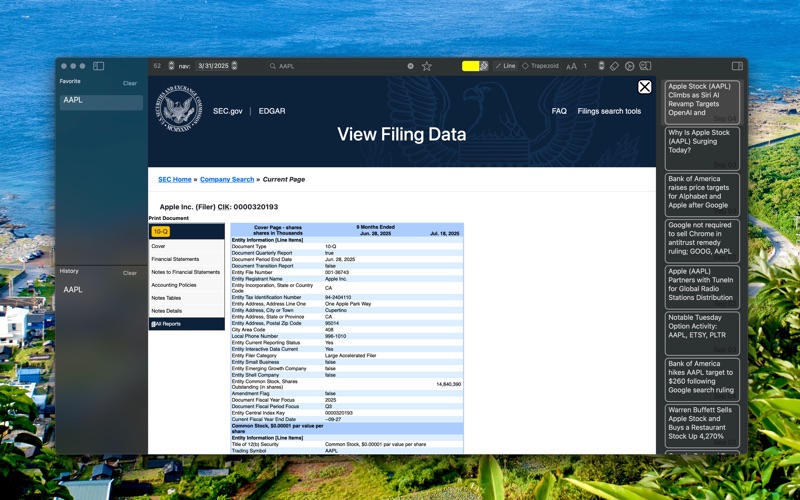Select the Trapezoid drawing tool
Screen dimensions: 800x500
[540, 66]
